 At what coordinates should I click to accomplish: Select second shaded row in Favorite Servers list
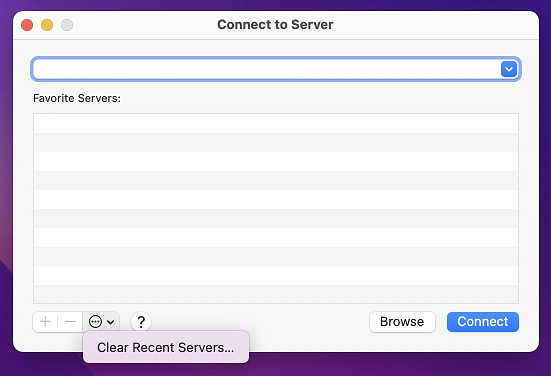point(276,180)
